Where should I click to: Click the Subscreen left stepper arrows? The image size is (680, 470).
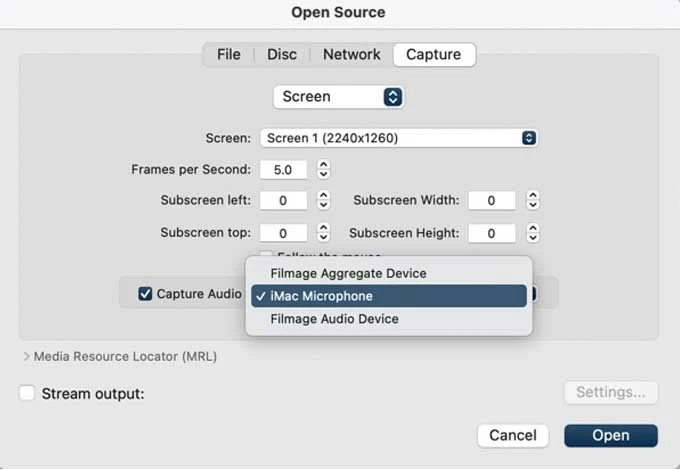pos(323,201)
